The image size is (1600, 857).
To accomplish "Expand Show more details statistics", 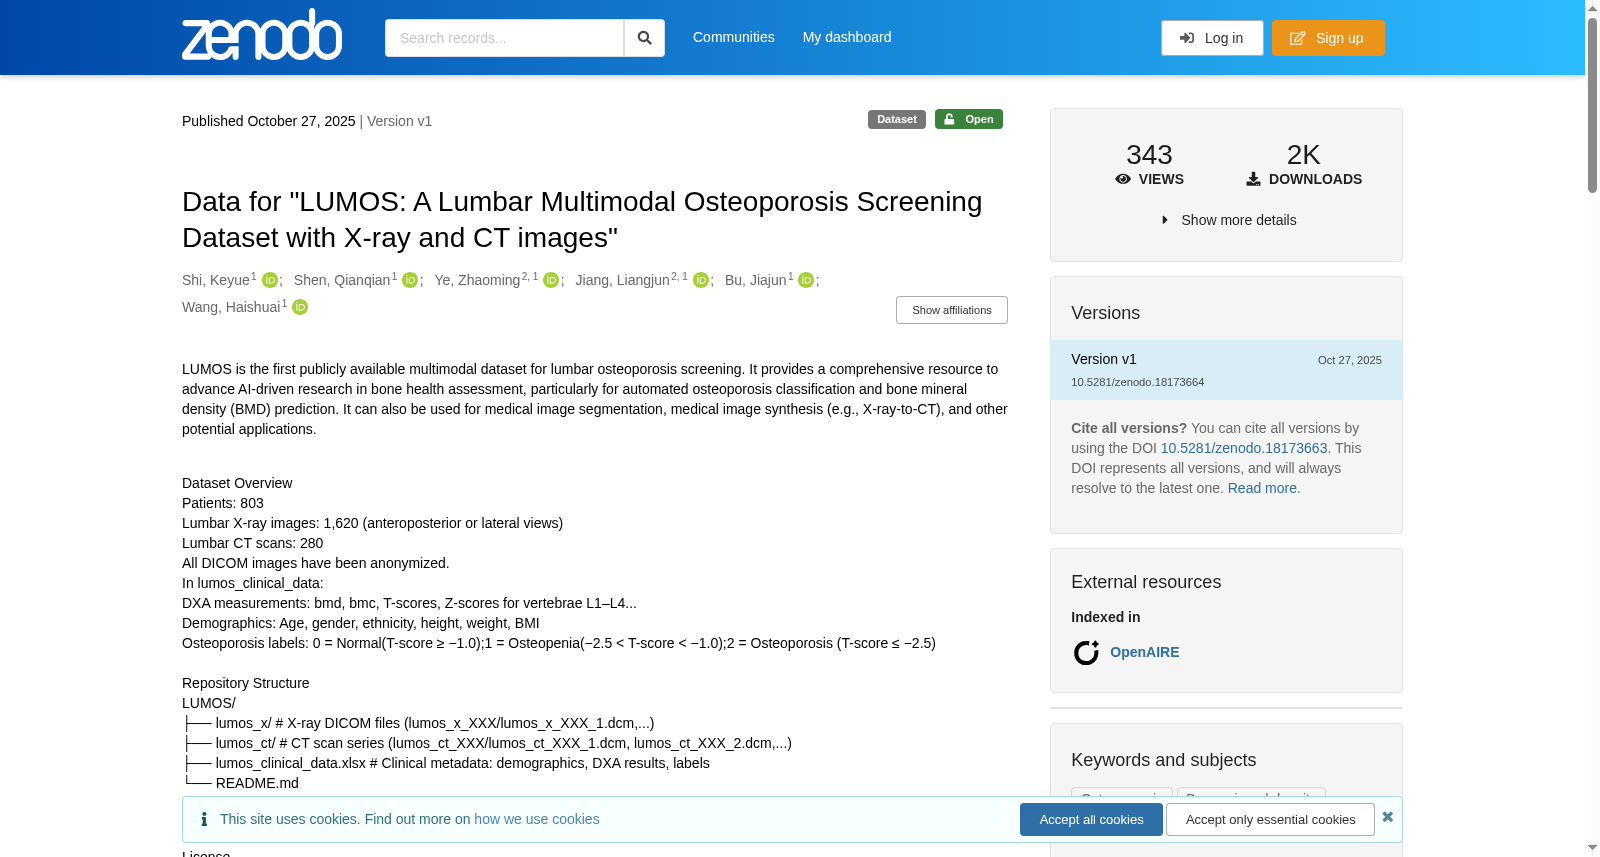I will click(1228, 220).
